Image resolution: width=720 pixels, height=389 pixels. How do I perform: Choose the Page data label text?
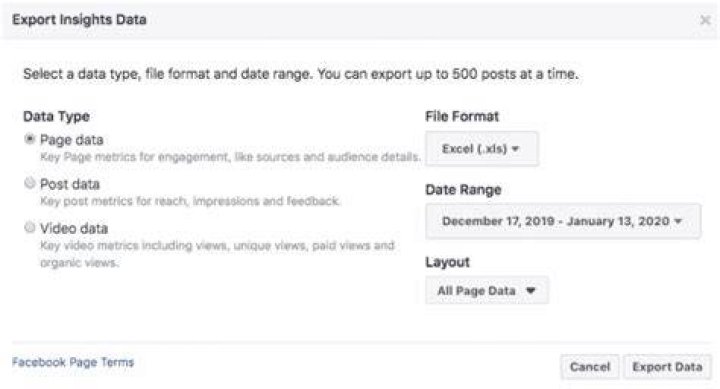coord(72,140)
